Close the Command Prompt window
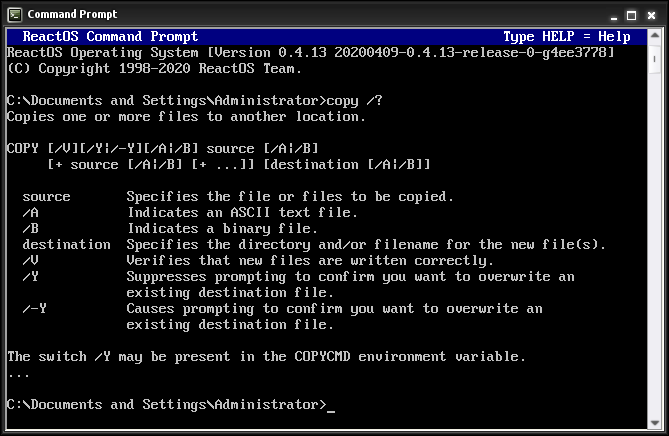 651,15
